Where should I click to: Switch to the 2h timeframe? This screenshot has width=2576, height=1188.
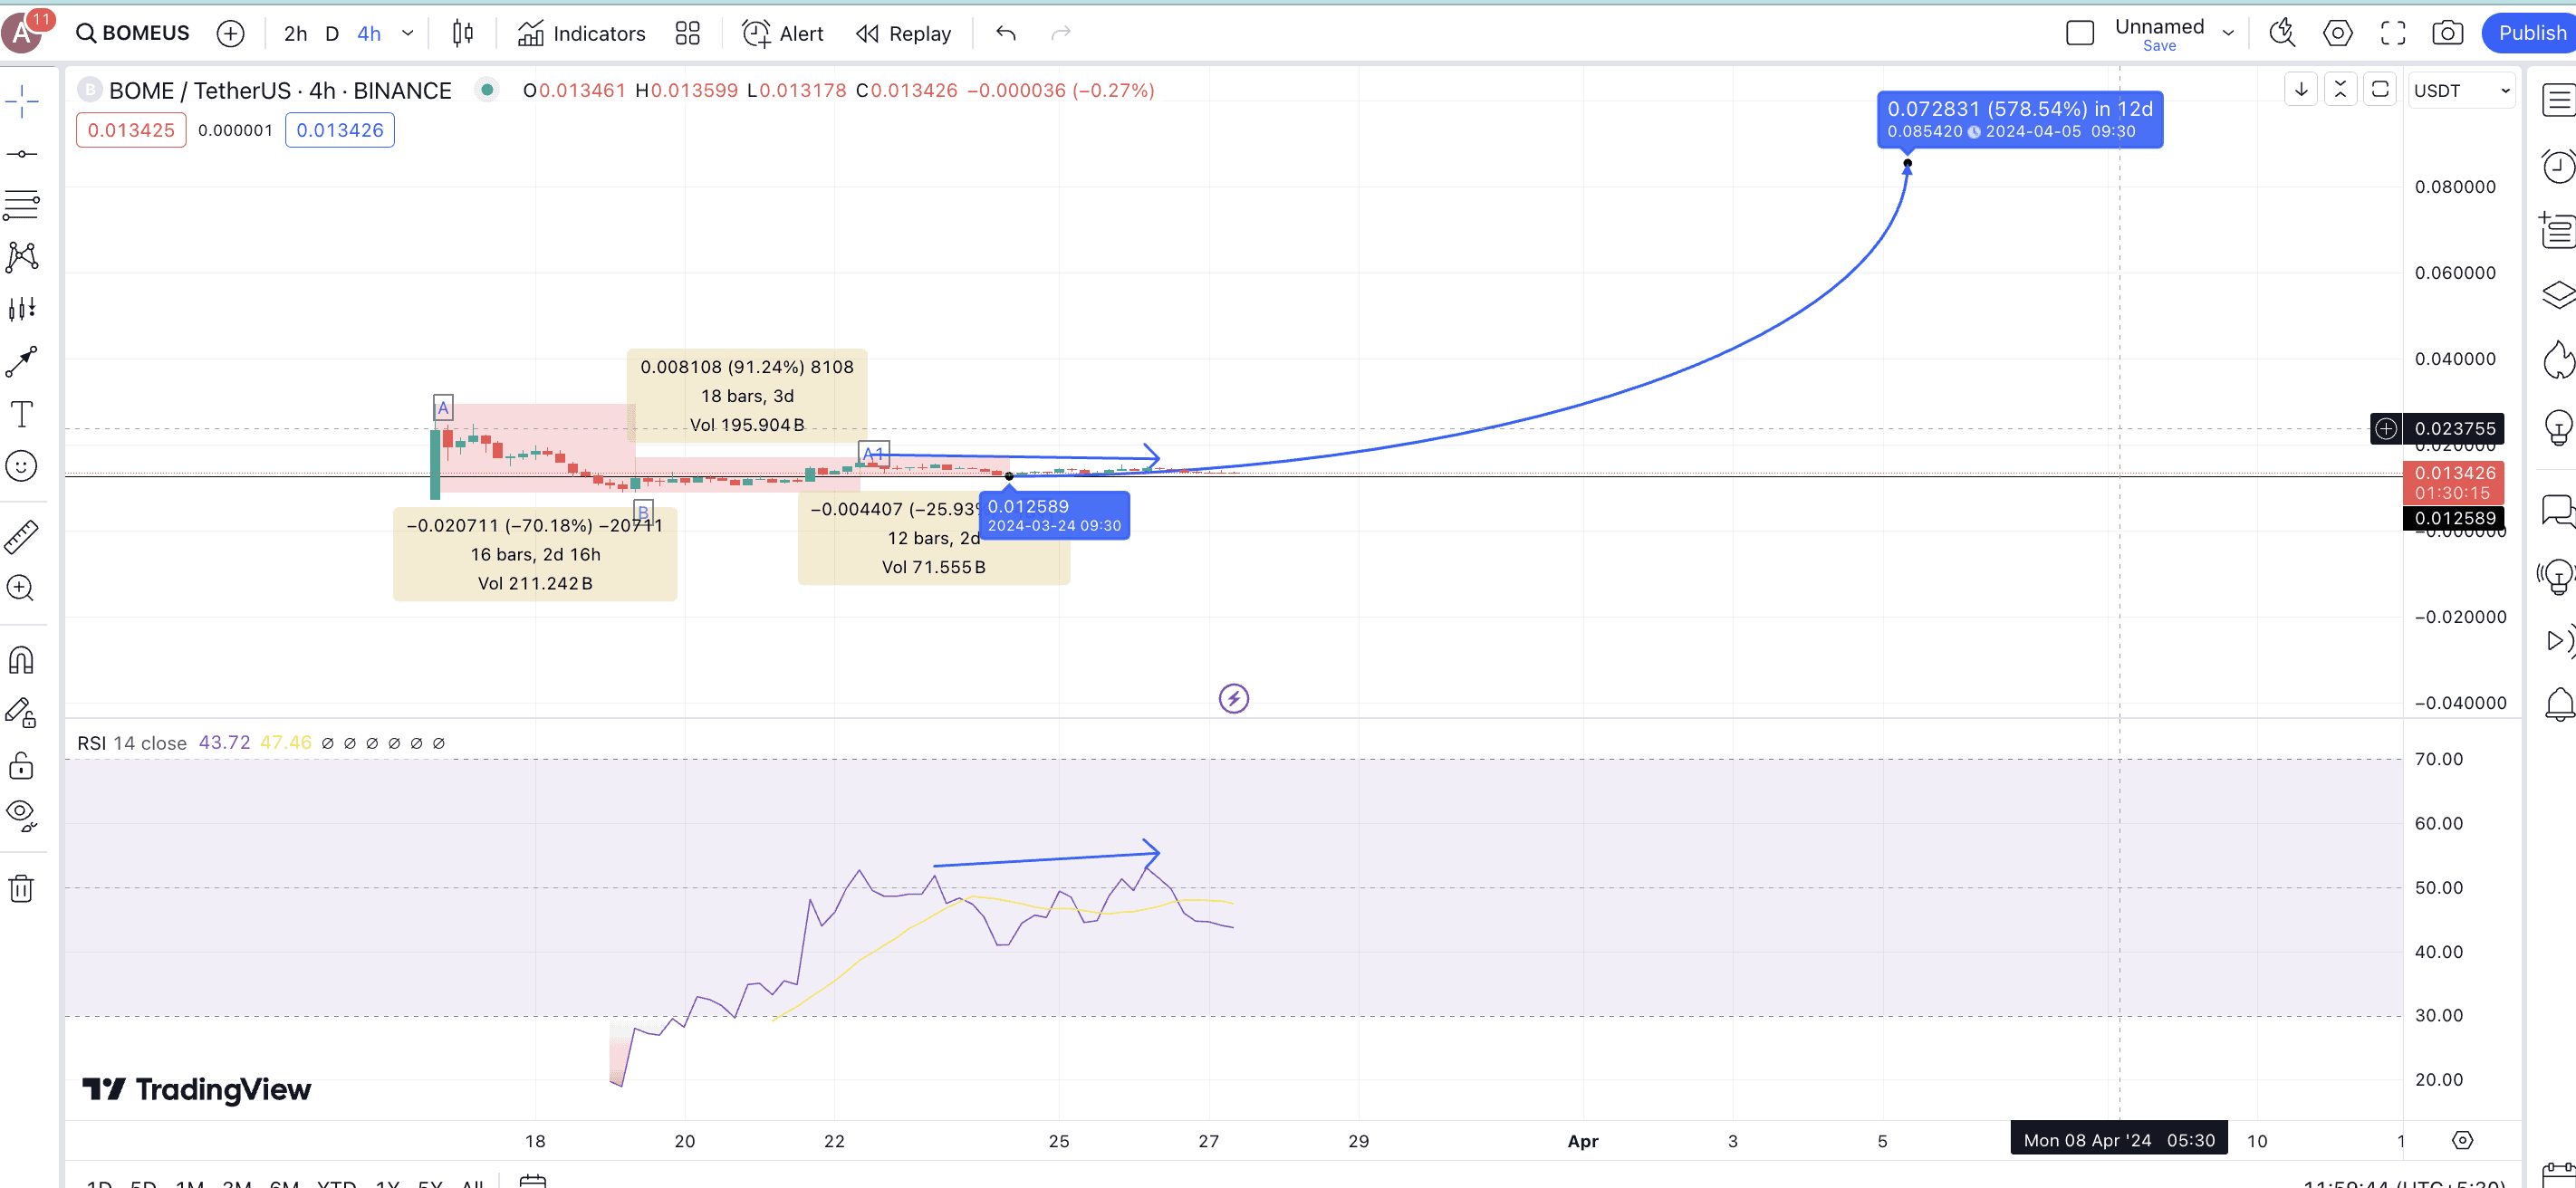(295, 34)
